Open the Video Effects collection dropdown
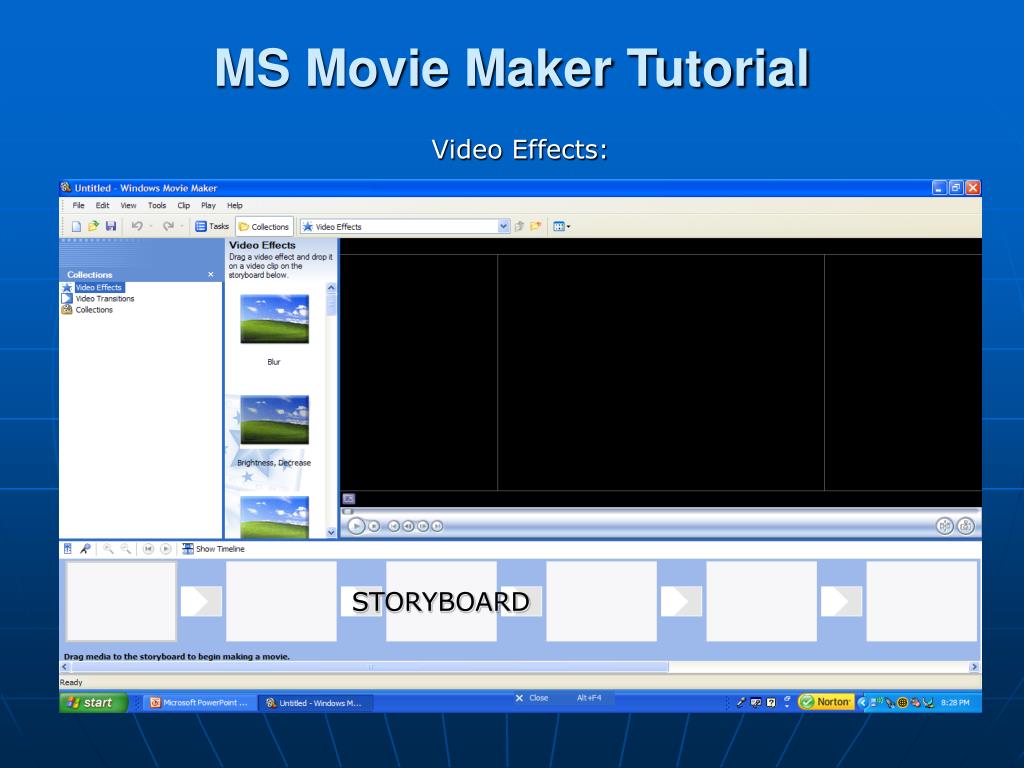This screenshot has height=768, width=1024. click(x=503, y=227)
